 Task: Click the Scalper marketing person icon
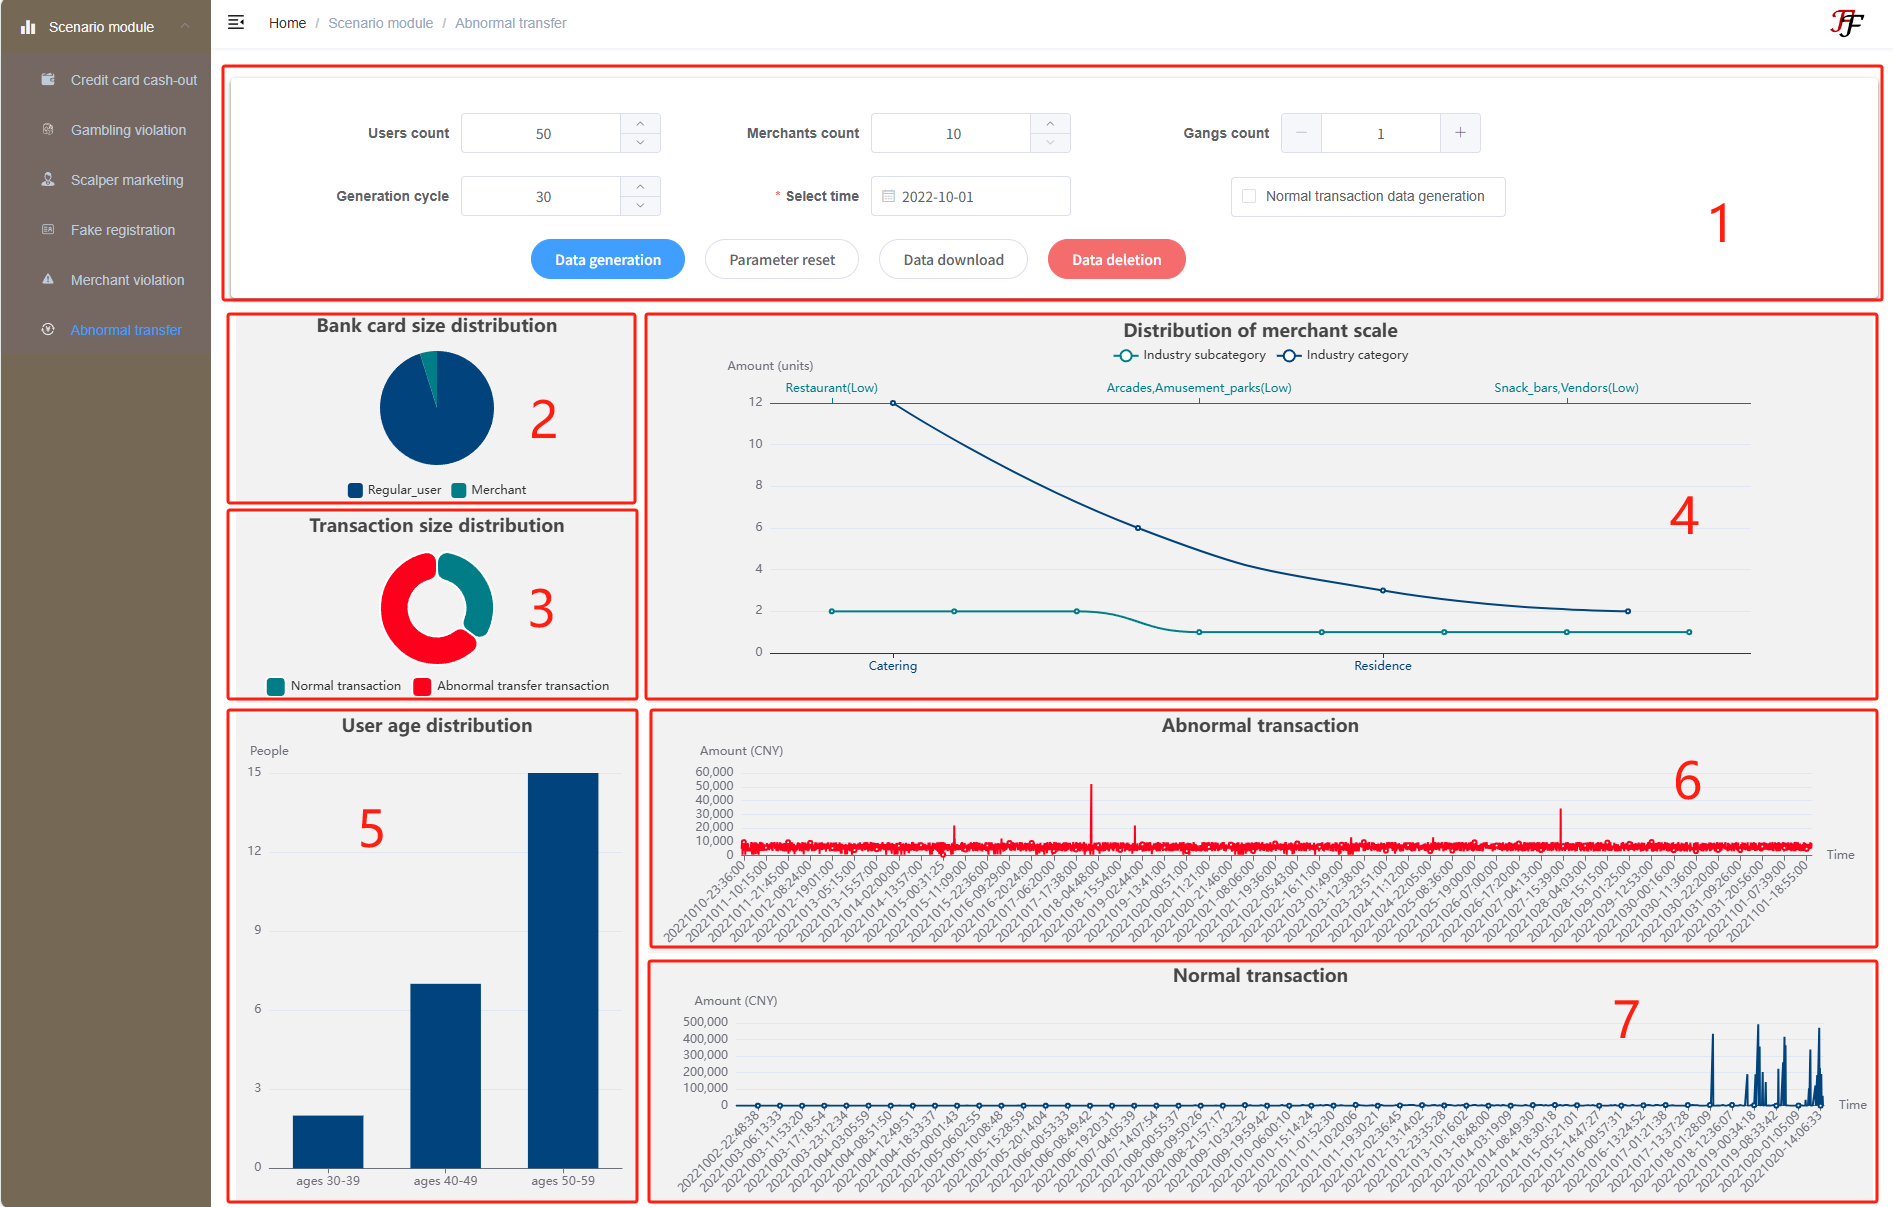(48, 179)
